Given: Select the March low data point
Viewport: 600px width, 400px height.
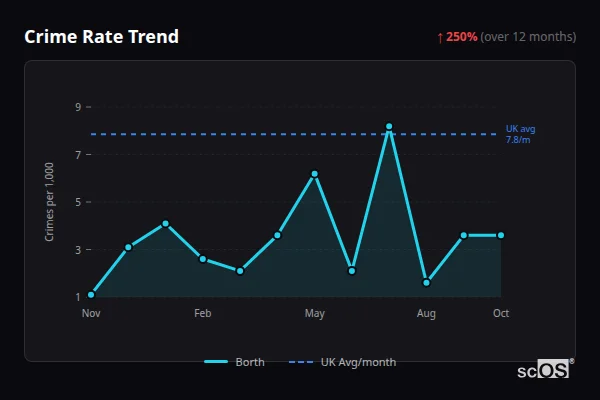Looking at the screenshot, I should coord(240,271).
